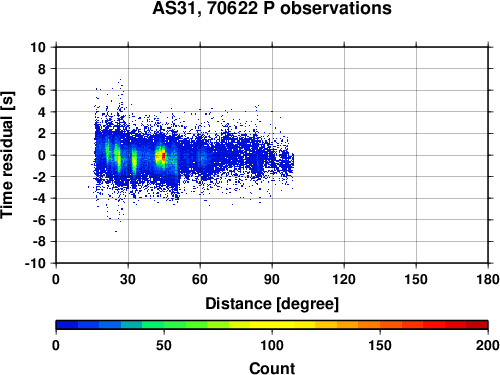The image size is (500, 375).
Task: Click the x-axis tick label 30
Action: [128, 279]
